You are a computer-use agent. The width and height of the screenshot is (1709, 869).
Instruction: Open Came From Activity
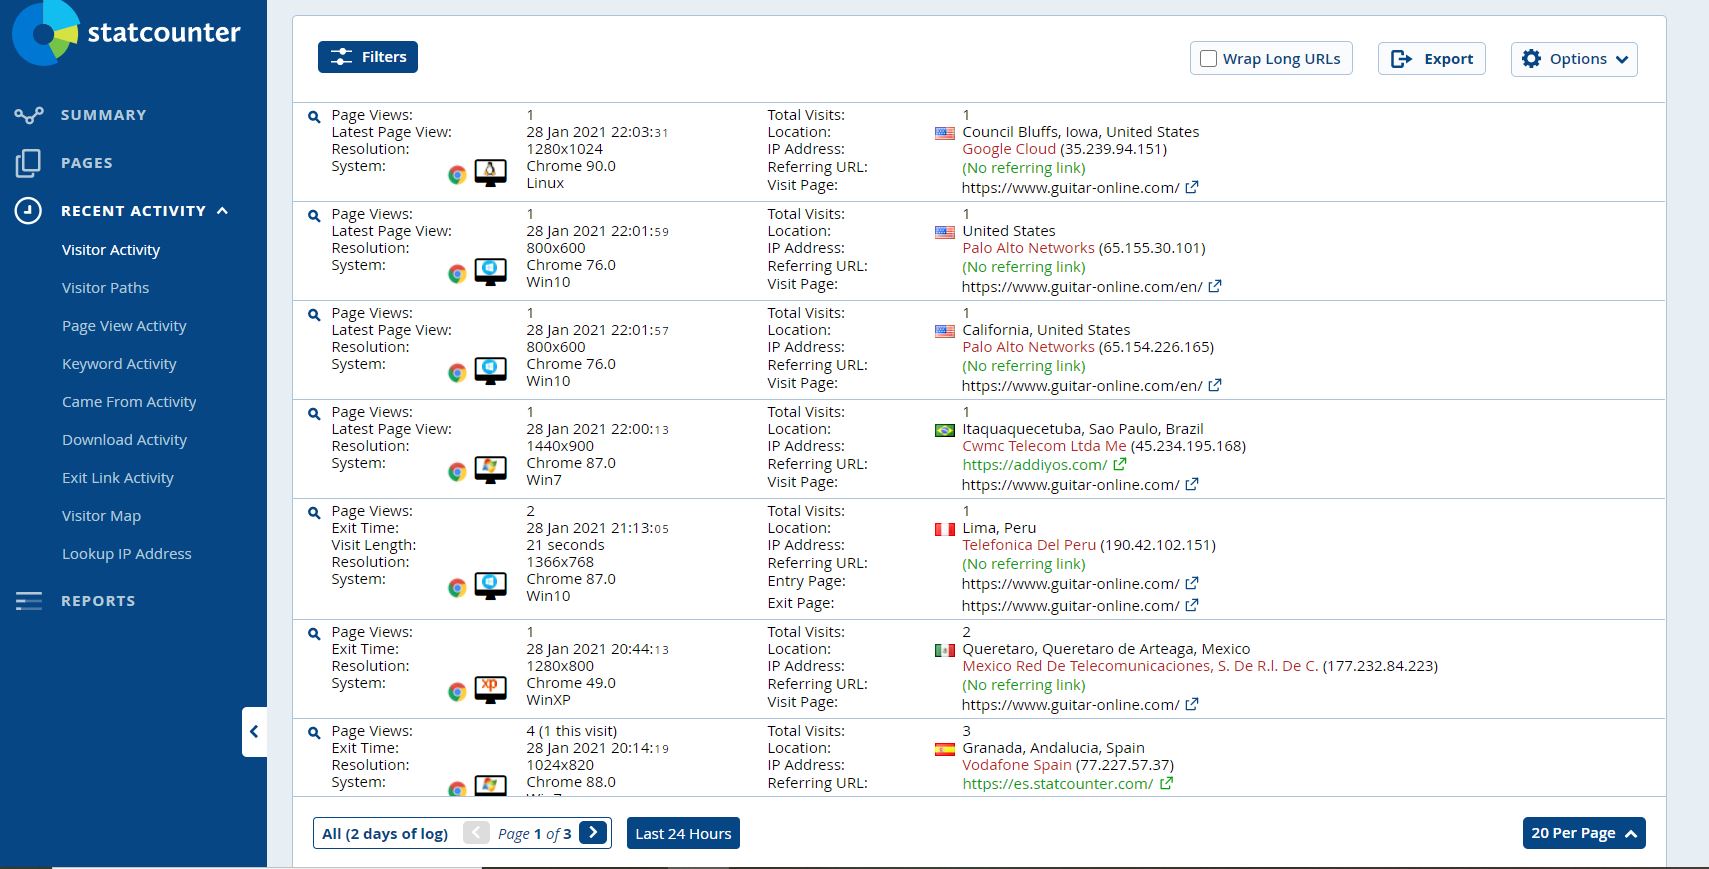point(129,402)
